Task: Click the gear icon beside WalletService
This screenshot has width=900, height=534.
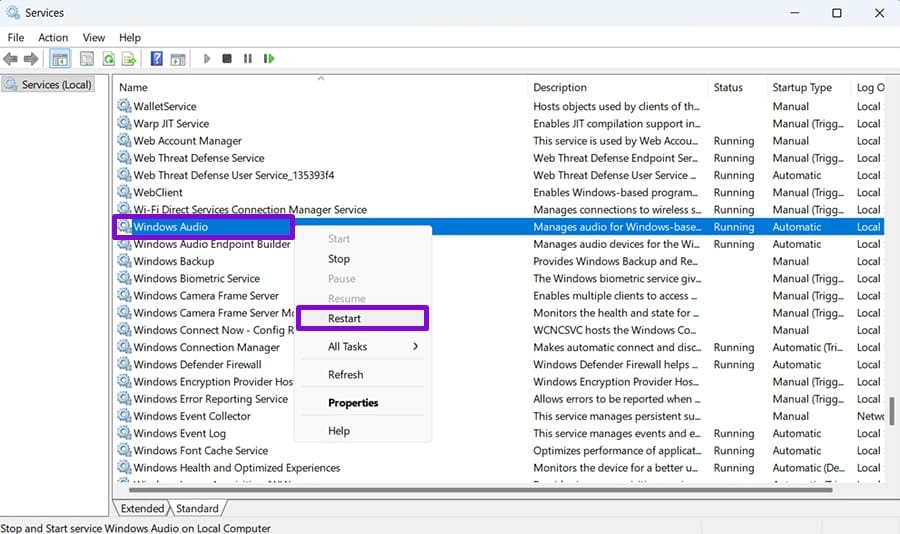Action: 124,106
